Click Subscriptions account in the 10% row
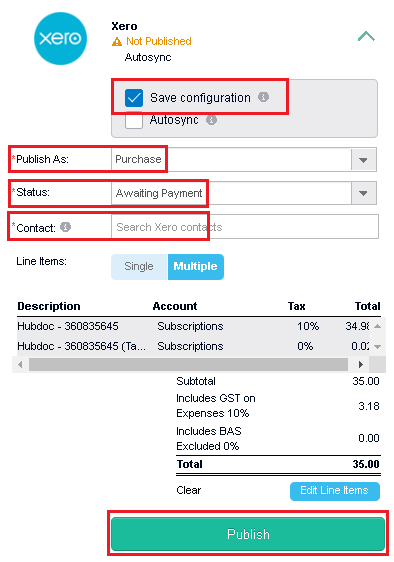 [190, 327]
